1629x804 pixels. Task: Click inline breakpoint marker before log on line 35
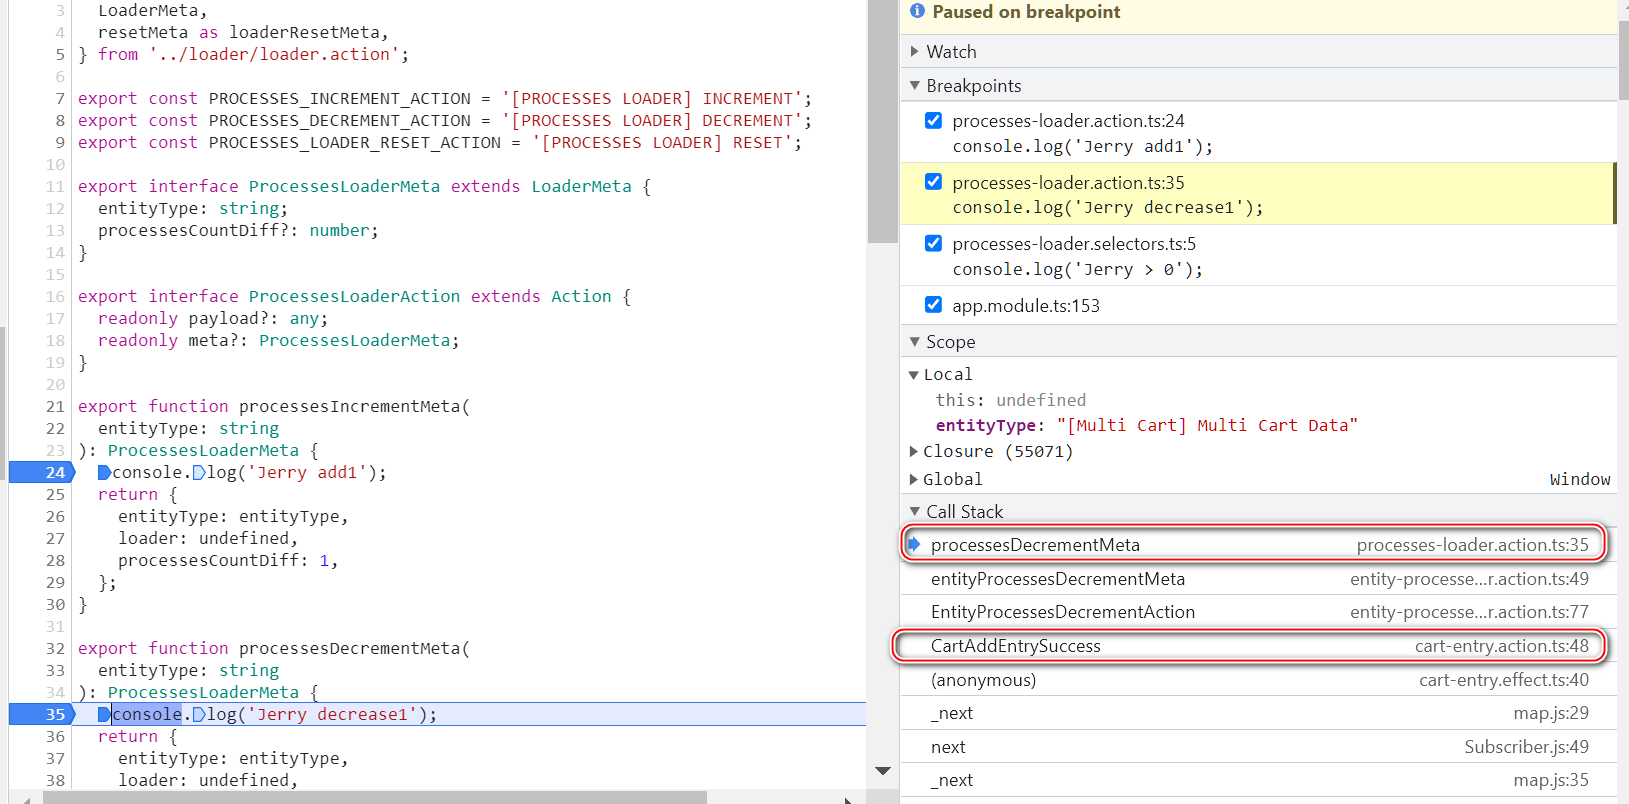(199, 714)
